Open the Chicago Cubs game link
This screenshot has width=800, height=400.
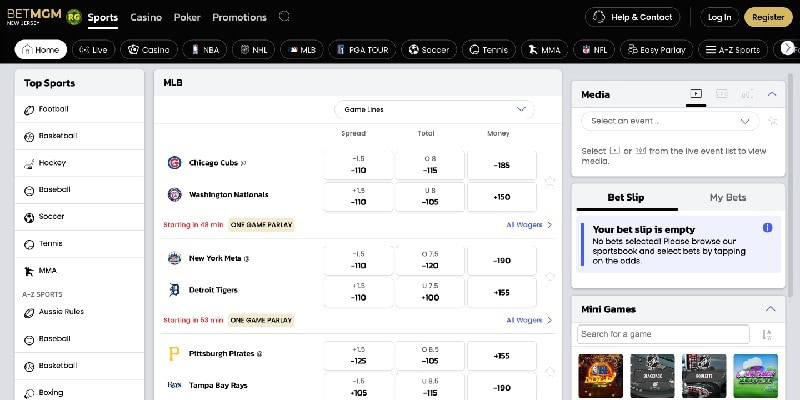tap(213, 163)
